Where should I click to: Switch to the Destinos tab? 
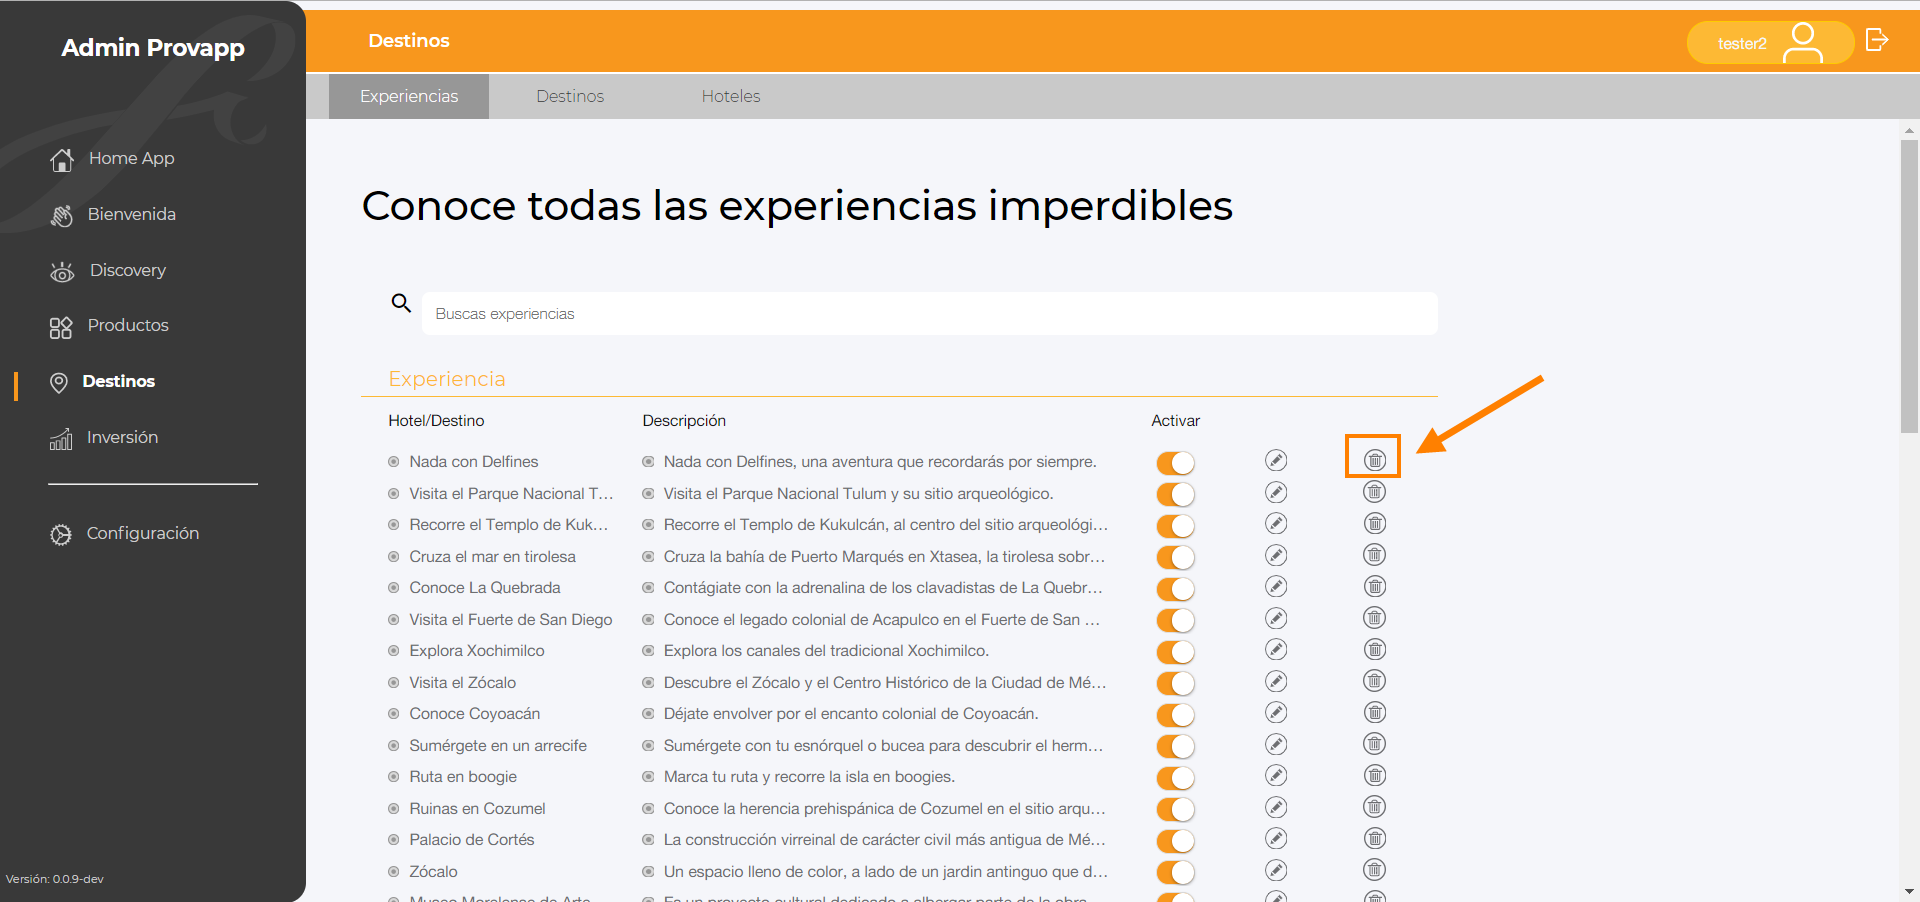click(x=570, y=96)
